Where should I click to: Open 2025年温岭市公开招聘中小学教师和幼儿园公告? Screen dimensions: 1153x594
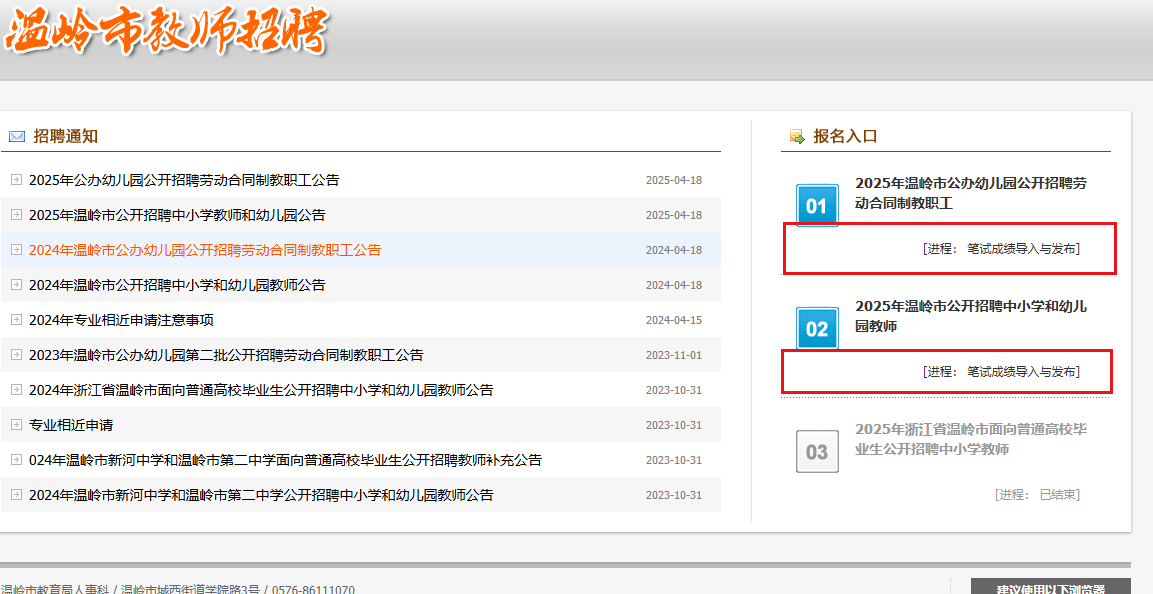(177, 215)
